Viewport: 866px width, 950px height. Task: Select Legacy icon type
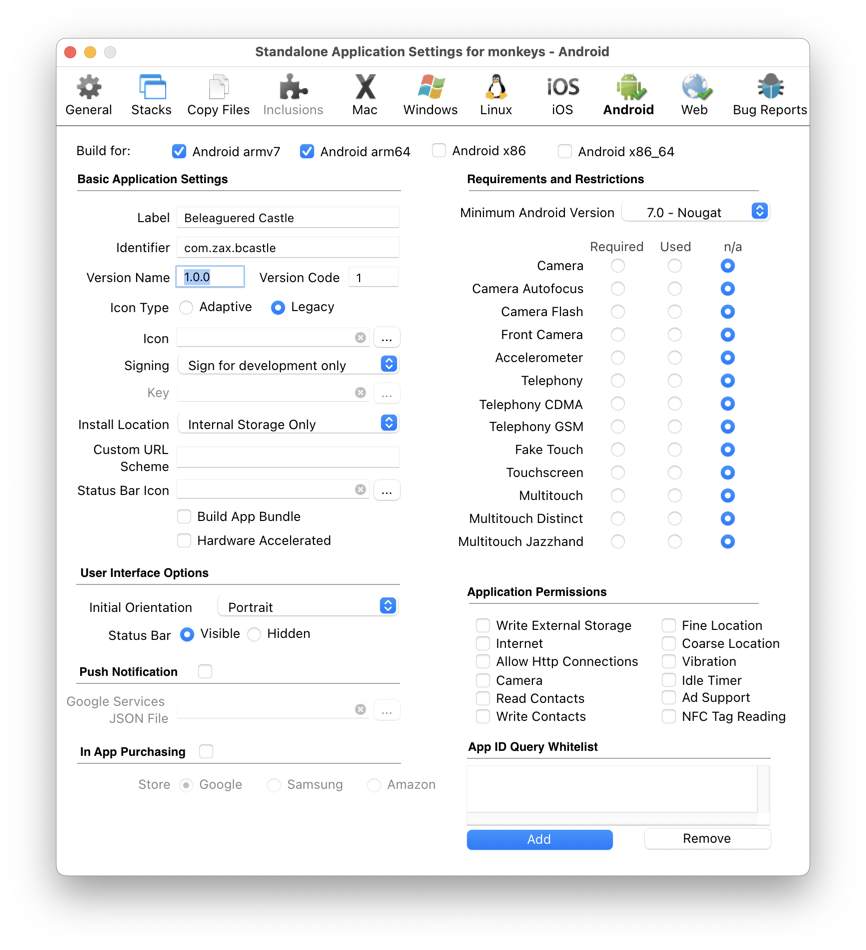point(278,308)
